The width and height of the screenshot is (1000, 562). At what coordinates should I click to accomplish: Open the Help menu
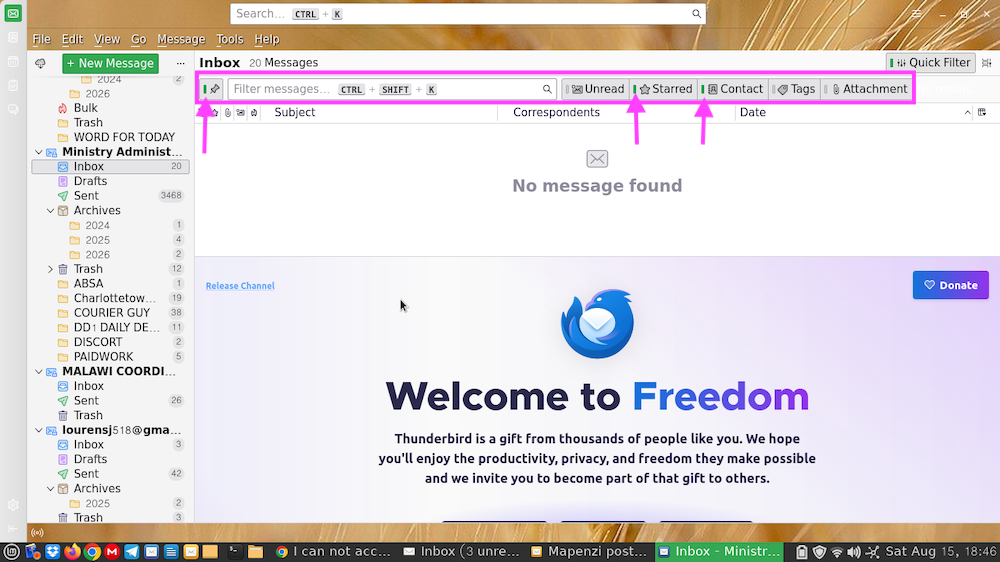pyautogui.click(x=267, y=40)
